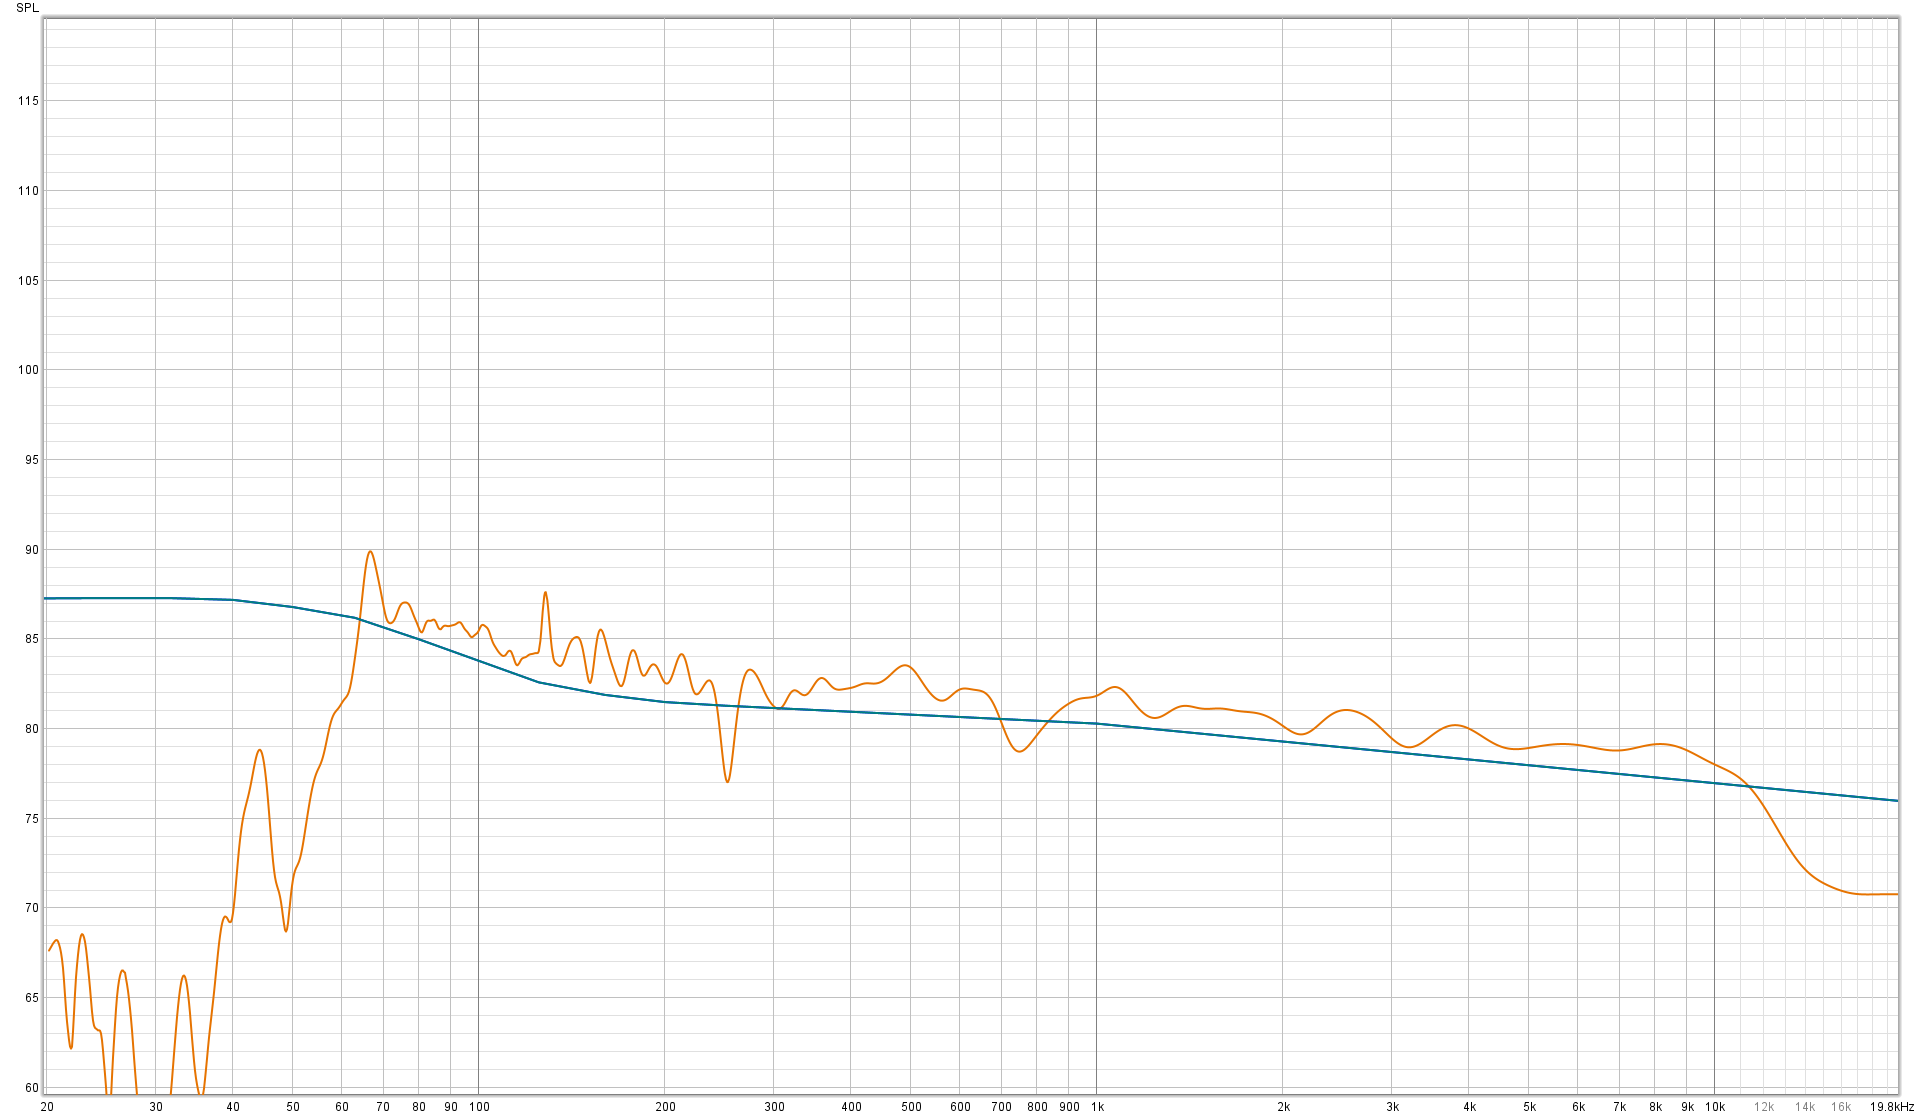Screen dimensions: 1920x1119
Task: Click the orange trace's deep dip near 250 Hz
Action: tap(727, 780)
